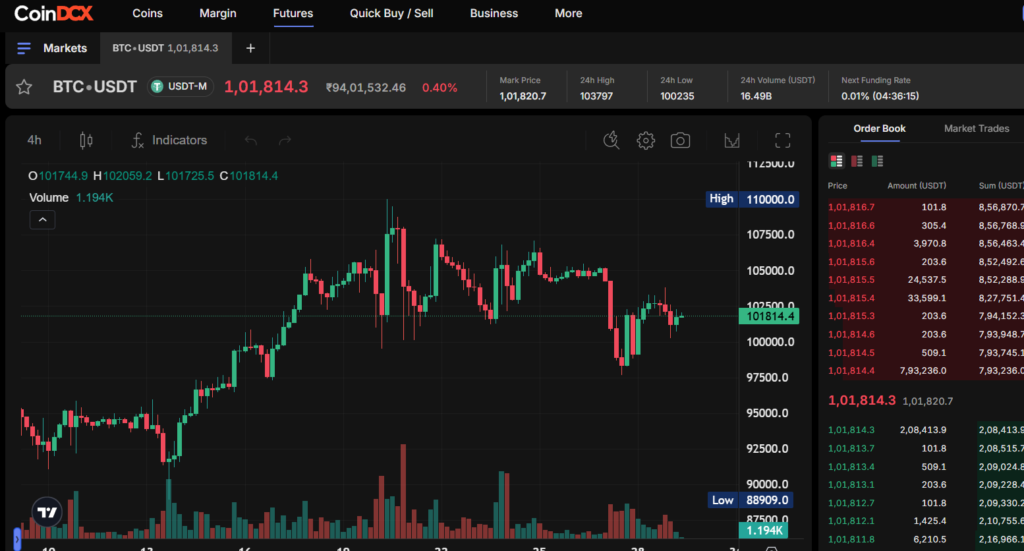
Task: Click the 0.40% change value
Action: (440, 87)
